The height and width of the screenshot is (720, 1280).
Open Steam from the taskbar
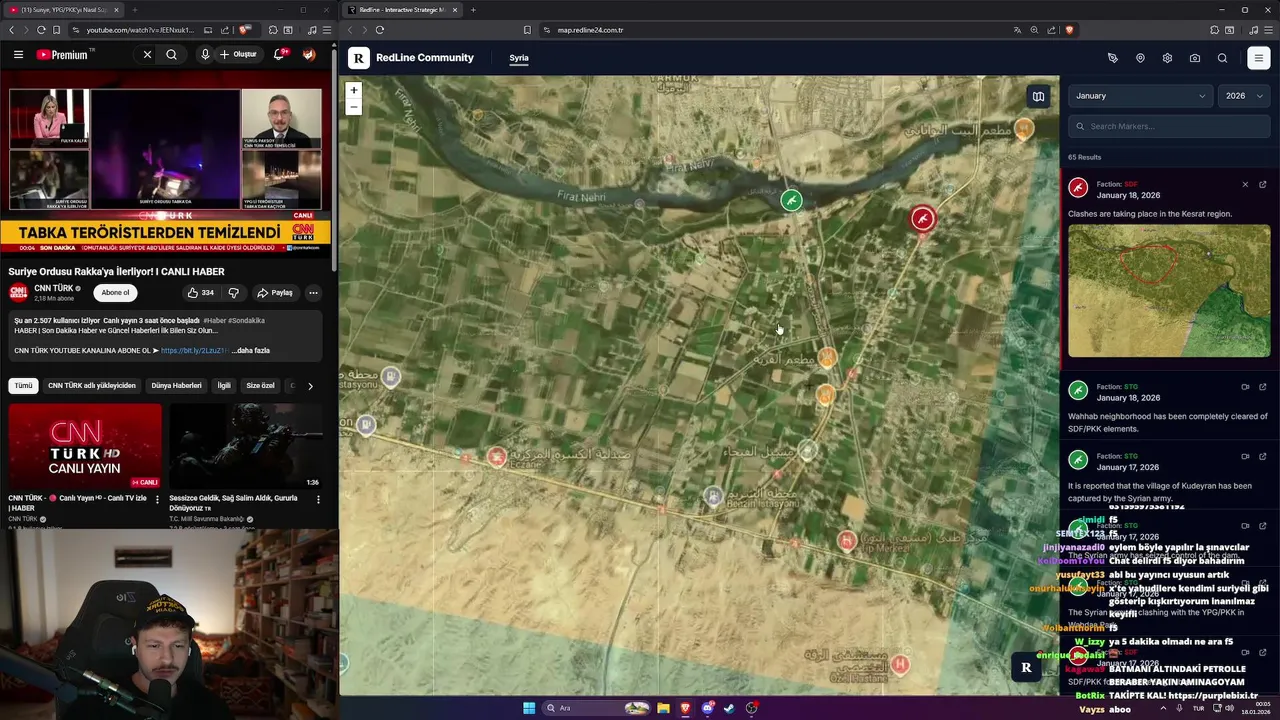coord(730,708)
